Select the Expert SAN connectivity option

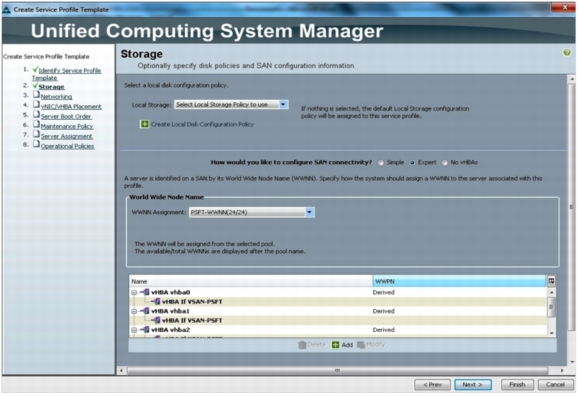tap(412, 163)
